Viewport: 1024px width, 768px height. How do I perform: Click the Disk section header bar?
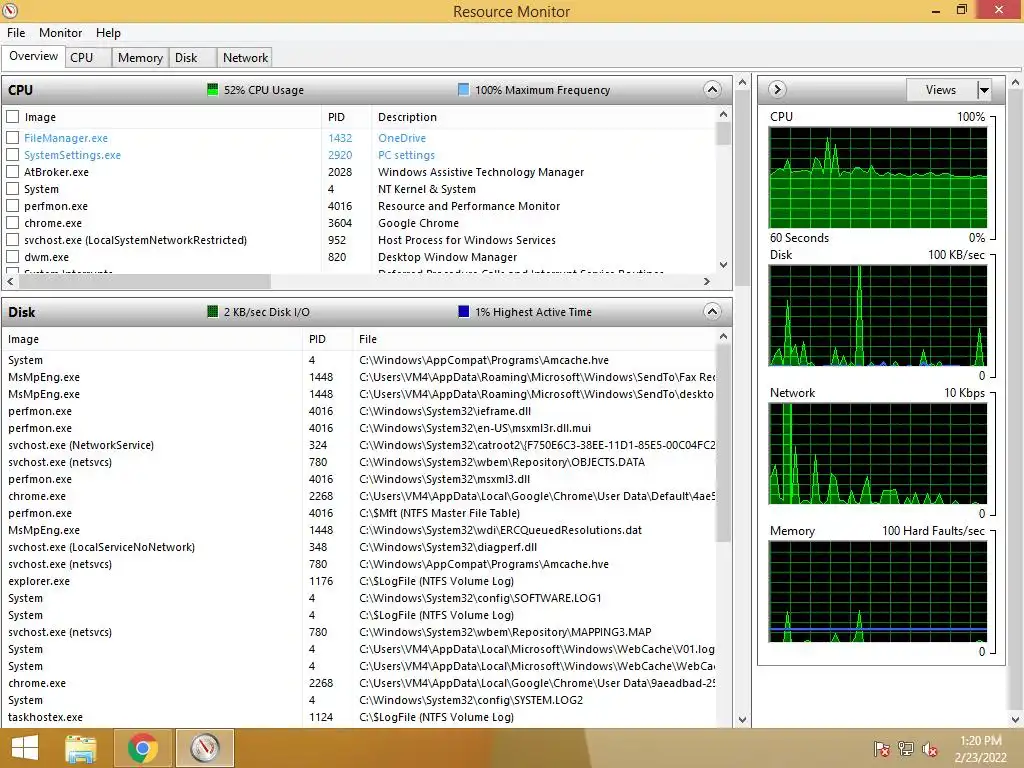(366, 312)
